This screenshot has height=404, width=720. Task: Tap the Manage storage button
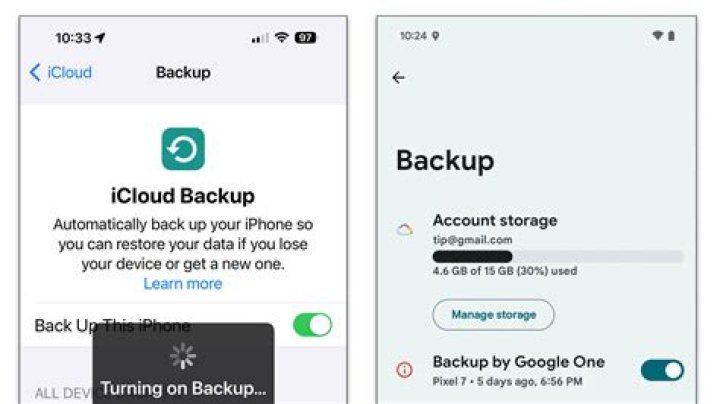pyautogui.click(x=493, y=315)
